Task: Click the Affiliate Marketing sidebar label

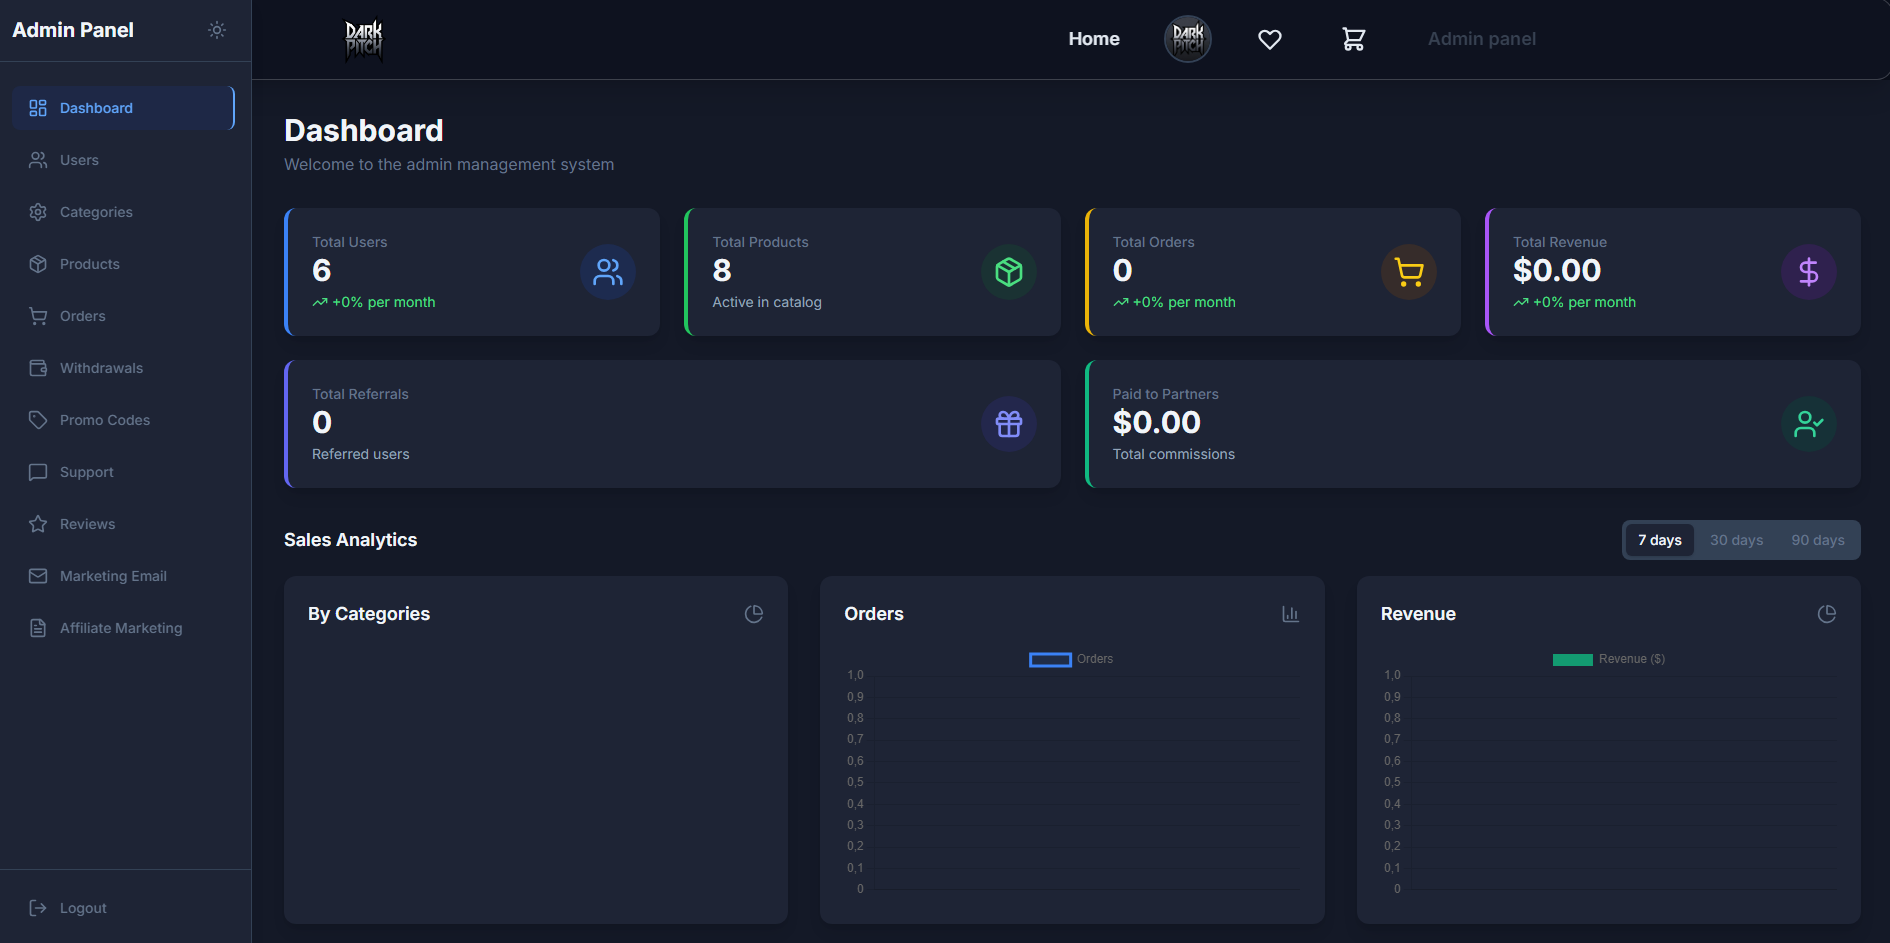Action: click(x=121, y=628)
